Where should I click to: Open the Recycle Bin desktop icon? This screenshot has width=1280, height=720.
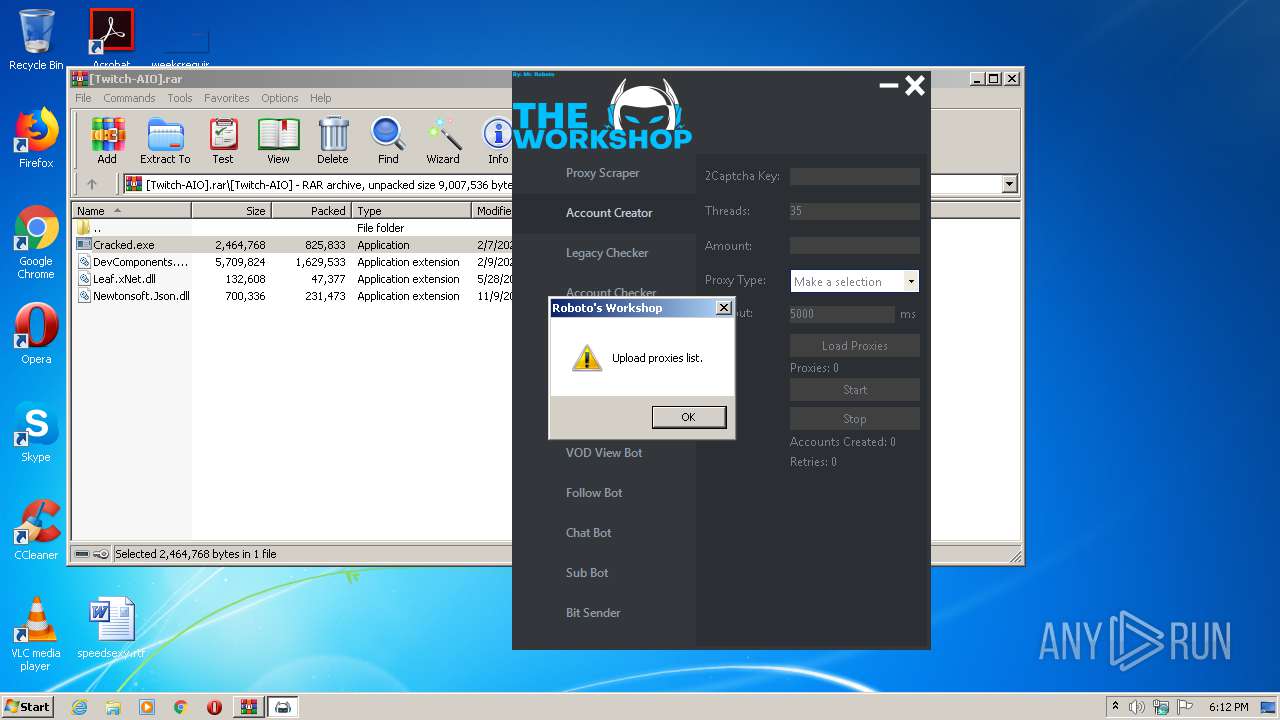click(x=36, y=40)
